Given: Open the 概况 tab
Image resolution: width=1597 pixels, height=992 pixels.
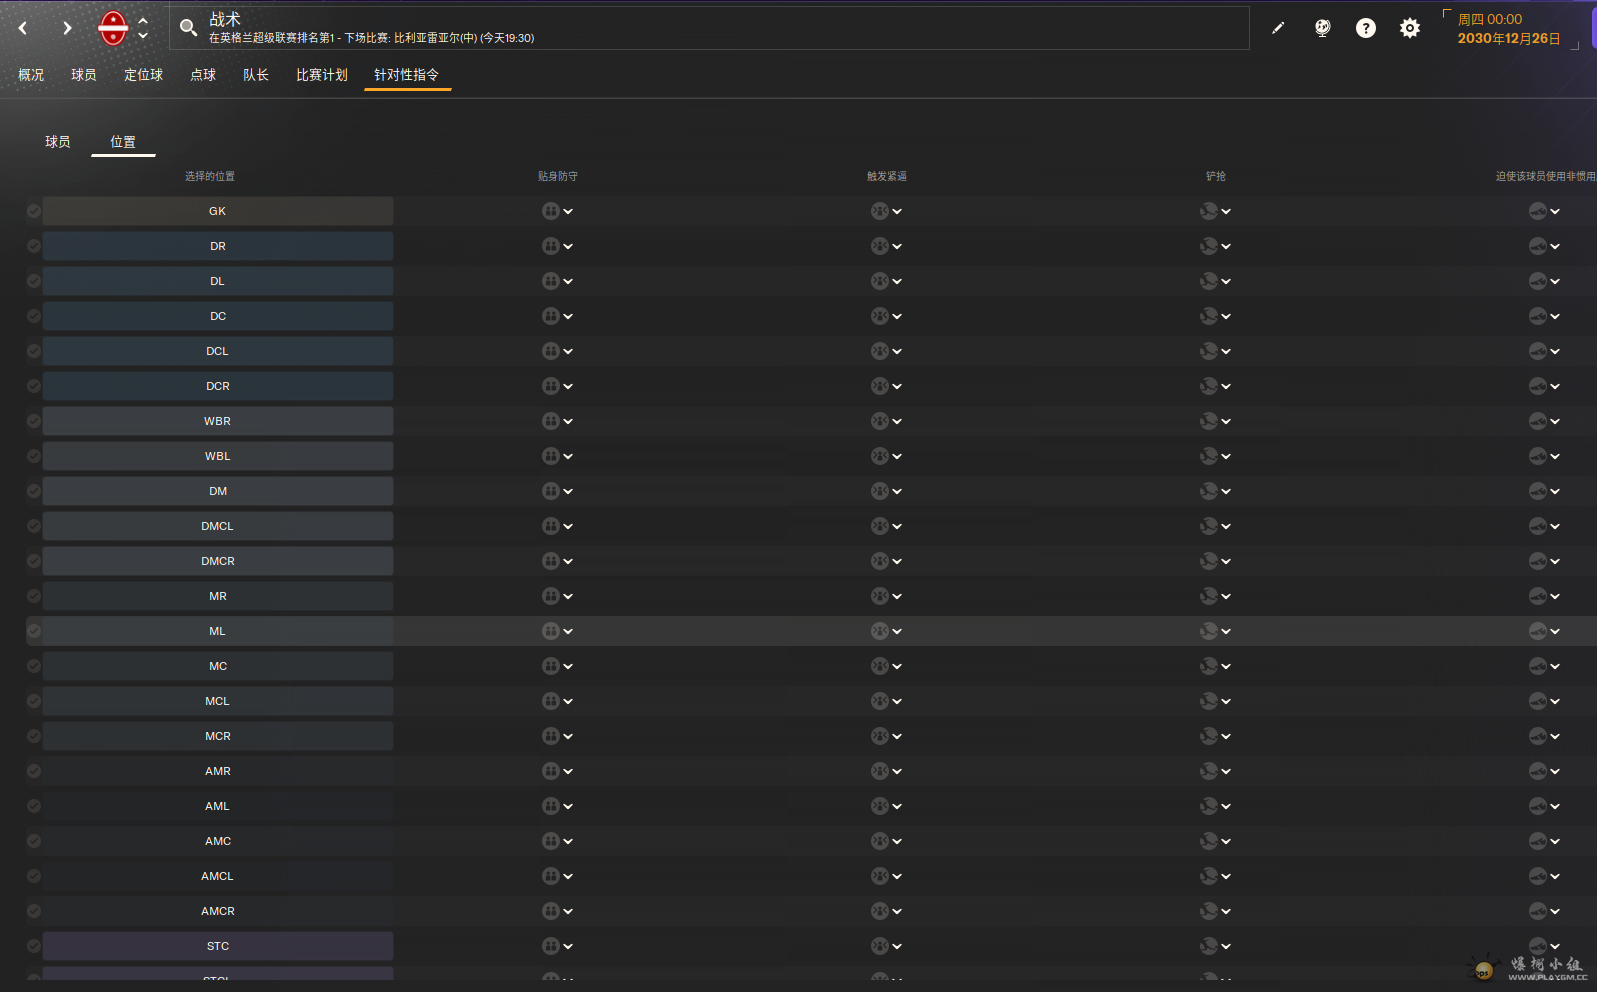Looking at the screenshot, I should (x=31, y=75).
